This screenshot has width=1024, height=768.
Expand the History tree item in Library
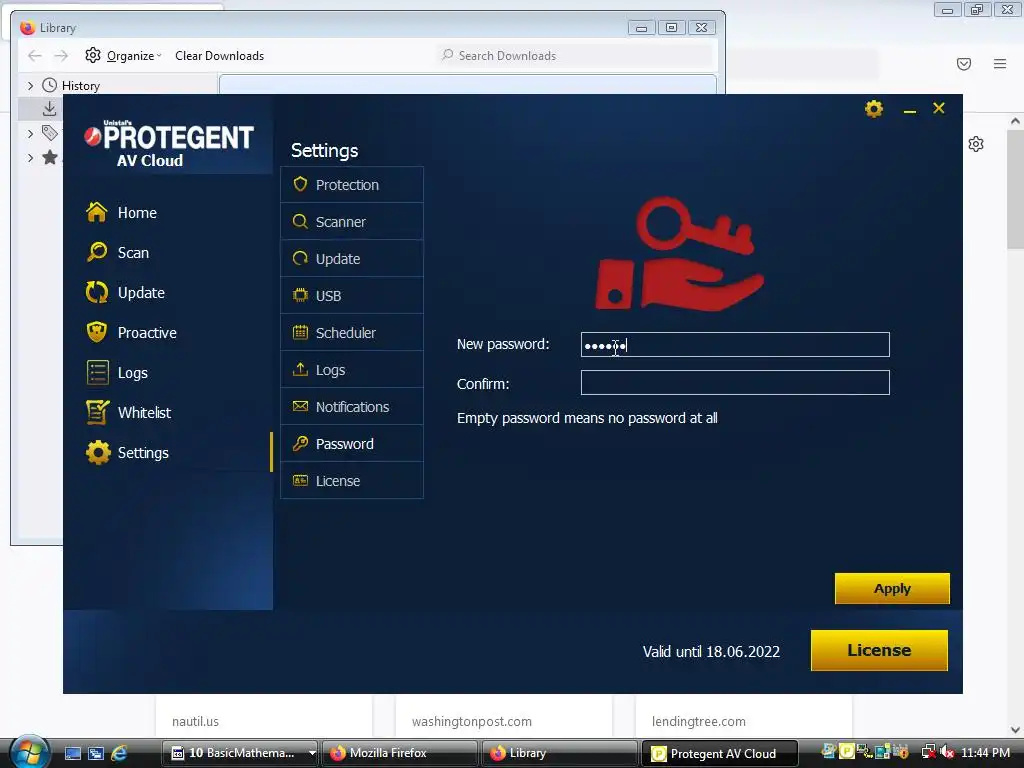tap(30, 86)
